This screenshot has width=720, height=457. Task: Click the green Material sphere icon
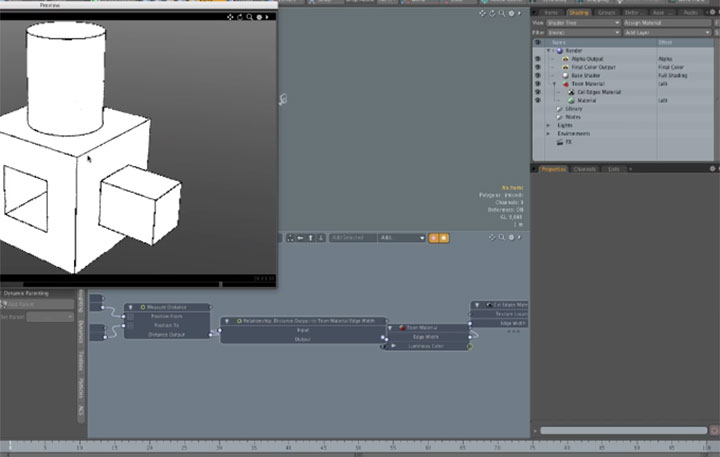pyautogui.click(x=571, y=101)
